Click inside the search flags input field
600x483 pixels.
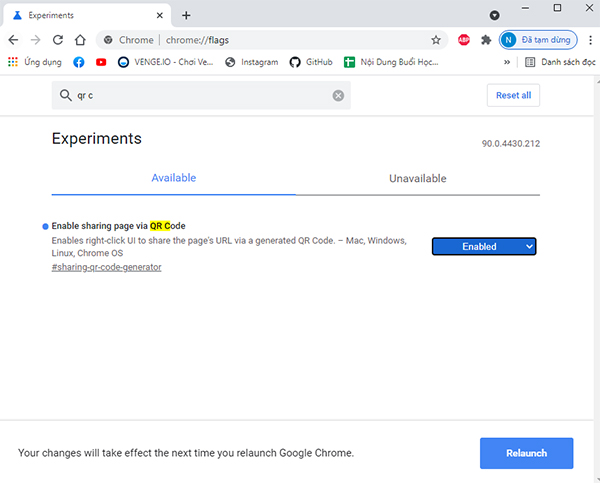point(200,96)
